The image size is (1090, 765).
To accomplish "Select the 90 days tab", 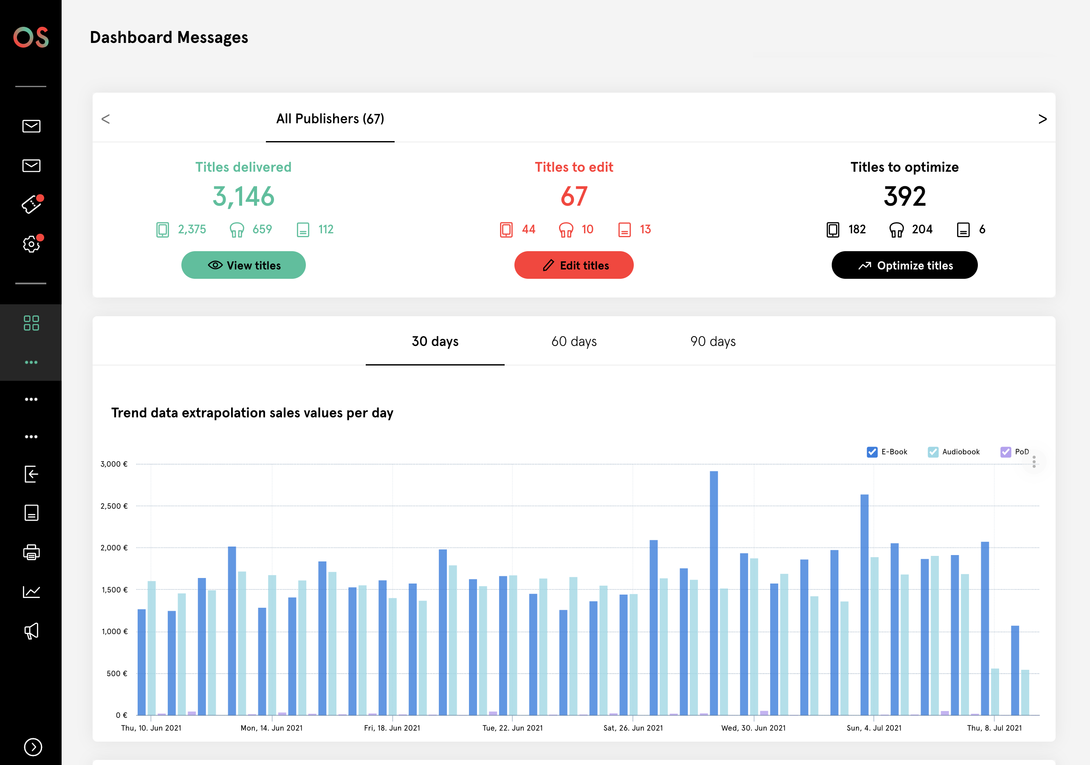I will pyautogui.click(x=713, y=342).
